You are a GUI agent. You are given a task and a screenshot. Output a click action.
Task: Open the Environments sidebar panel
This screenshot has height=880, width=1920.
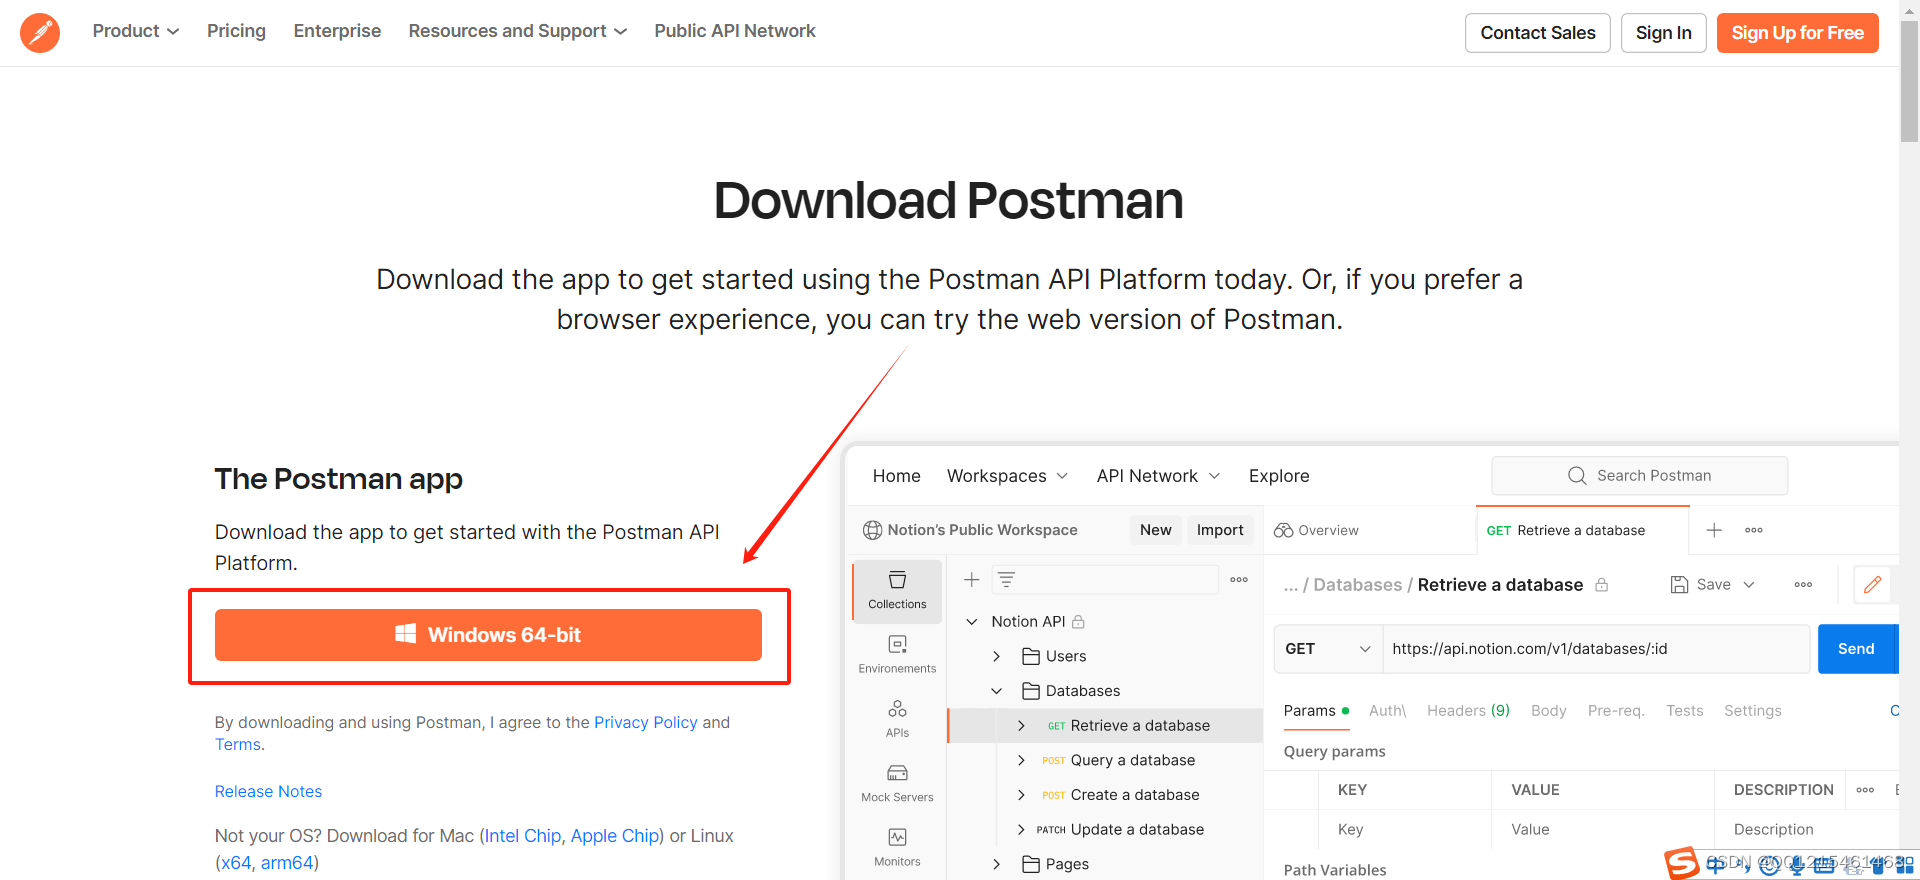(897, 655)
